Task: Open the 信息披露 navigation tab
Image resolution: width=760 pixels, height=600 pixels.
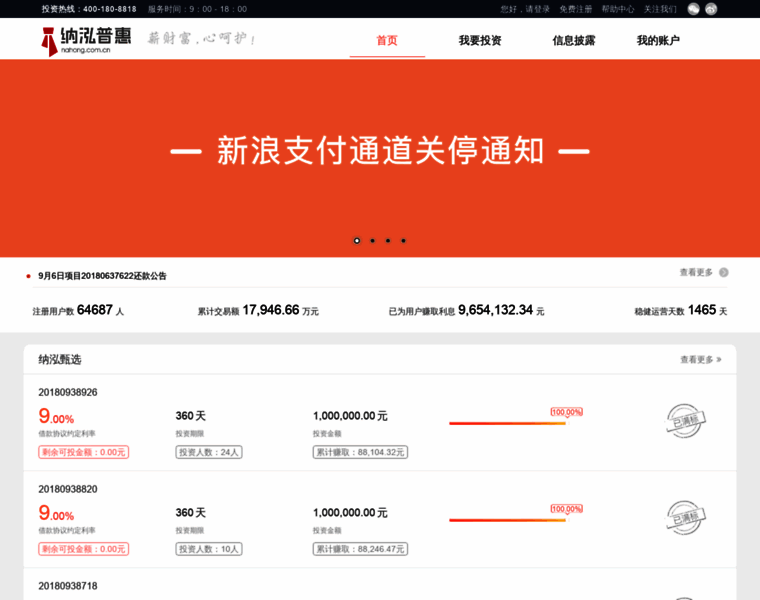Action: click(x=574, y=41)
